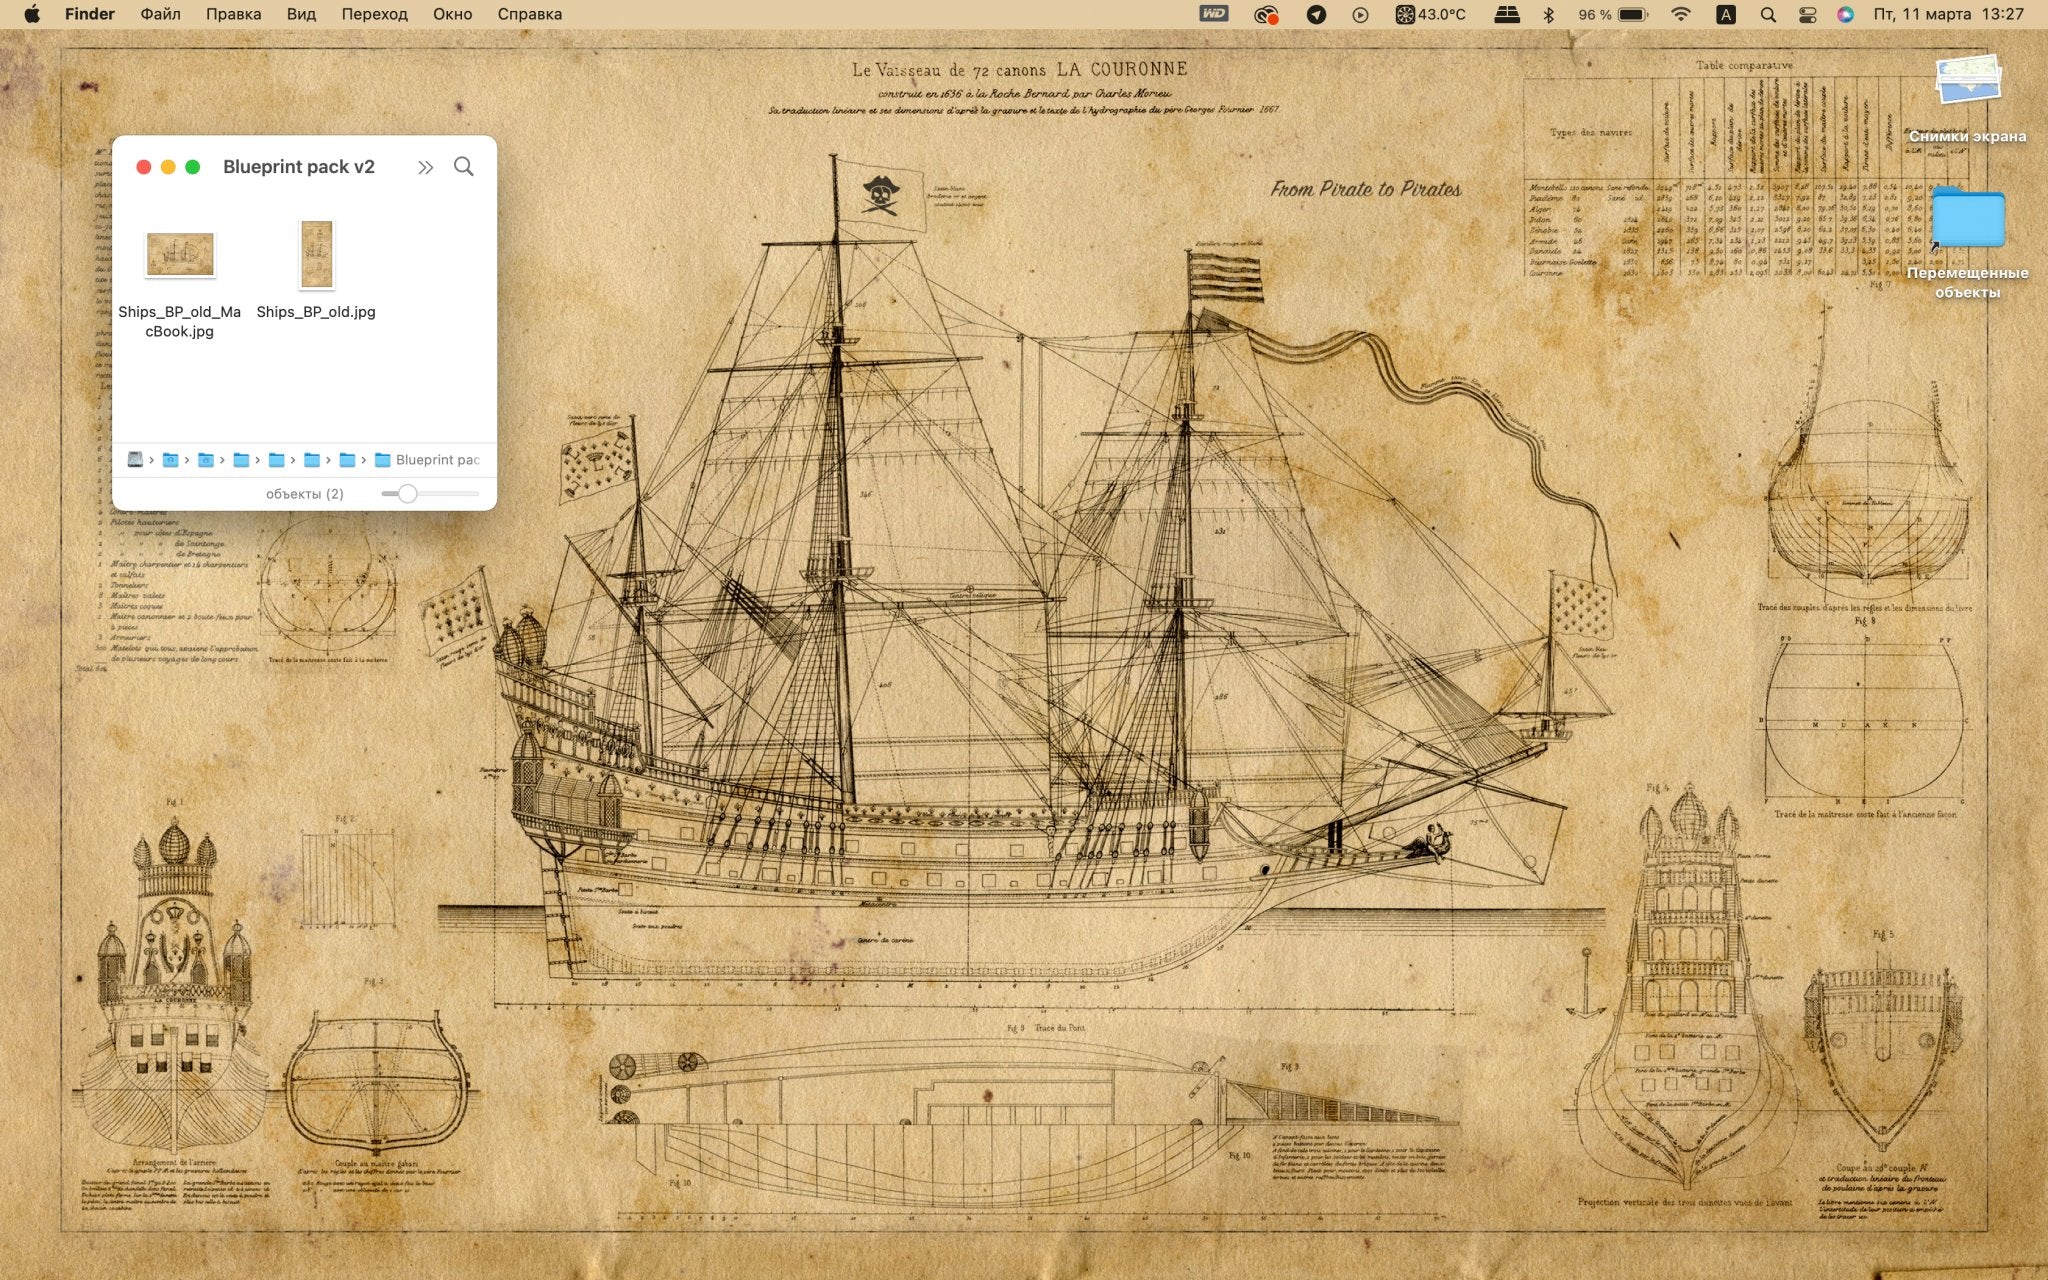This screenshot has height=1280, width=2048.
Task: Open the Wi-Fi status menu
Action: 1681,14
